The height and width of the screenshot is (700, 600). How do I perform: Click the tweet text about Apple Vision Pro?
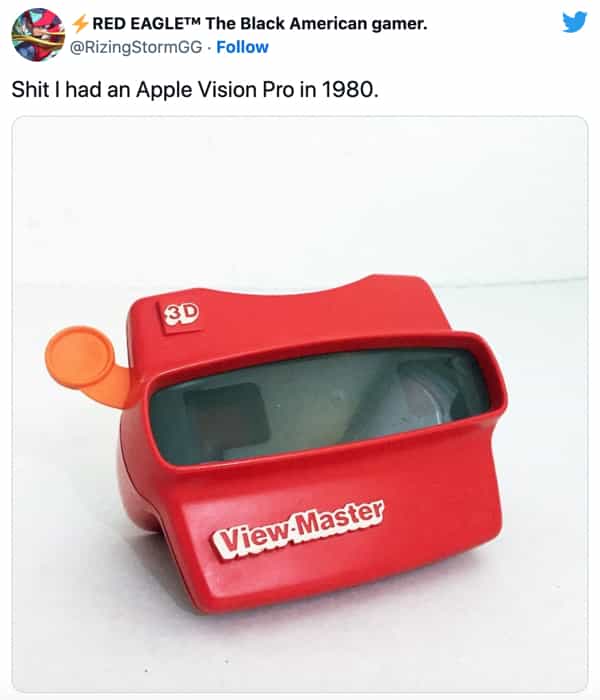[195, 90]
